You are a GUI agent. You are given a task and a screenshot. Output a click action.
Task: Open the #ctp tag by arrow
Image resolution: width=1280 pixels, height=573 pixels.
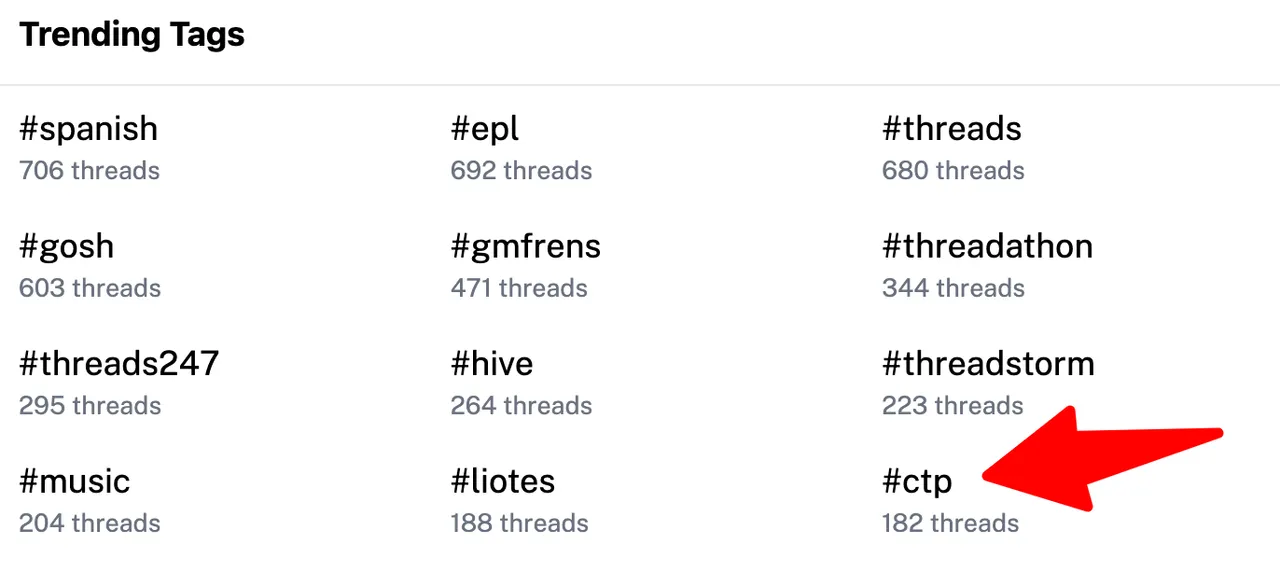tap(917, 482)
